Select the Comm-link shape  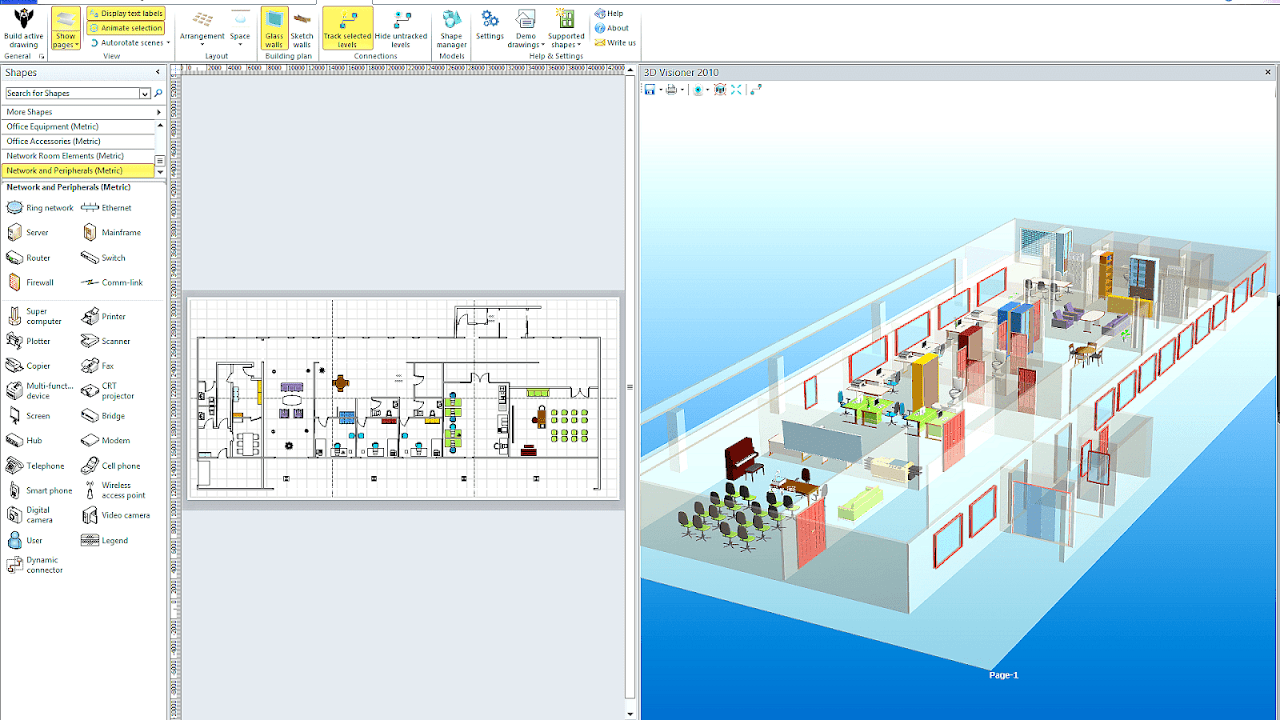pos(112,283)
